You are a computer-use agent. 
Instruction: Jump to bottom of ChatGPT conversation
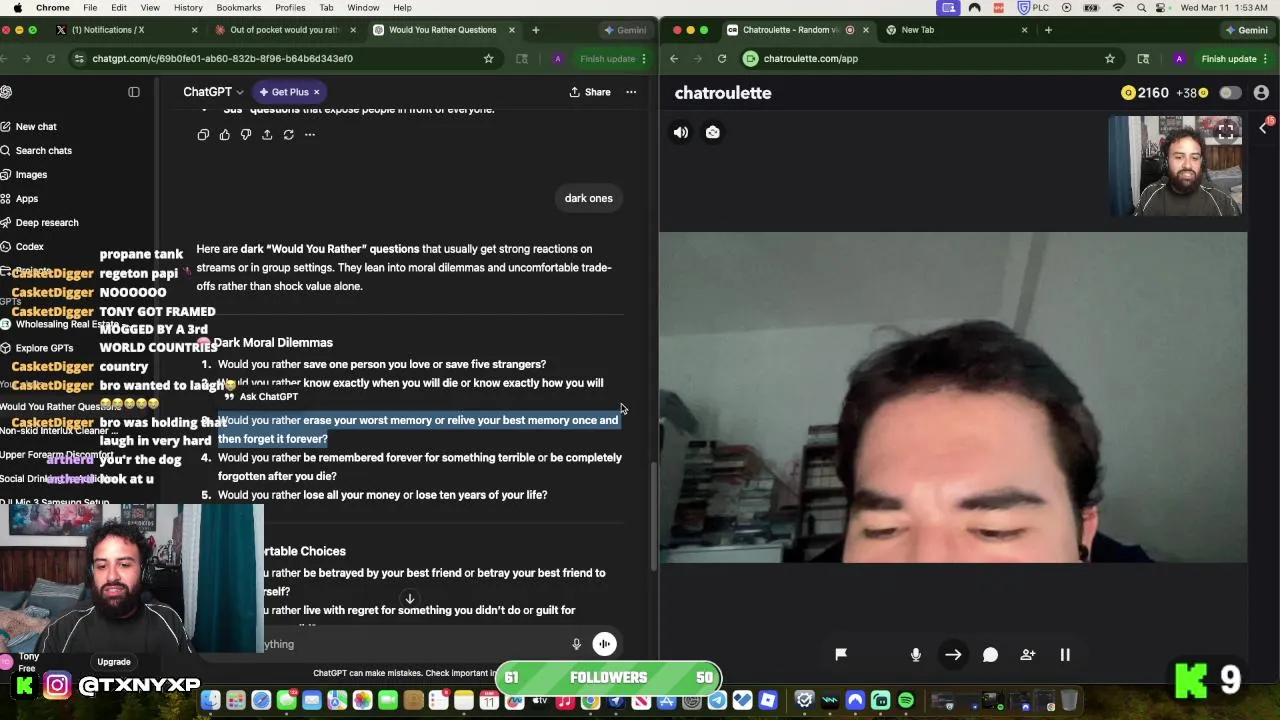(x=409, y=598)
